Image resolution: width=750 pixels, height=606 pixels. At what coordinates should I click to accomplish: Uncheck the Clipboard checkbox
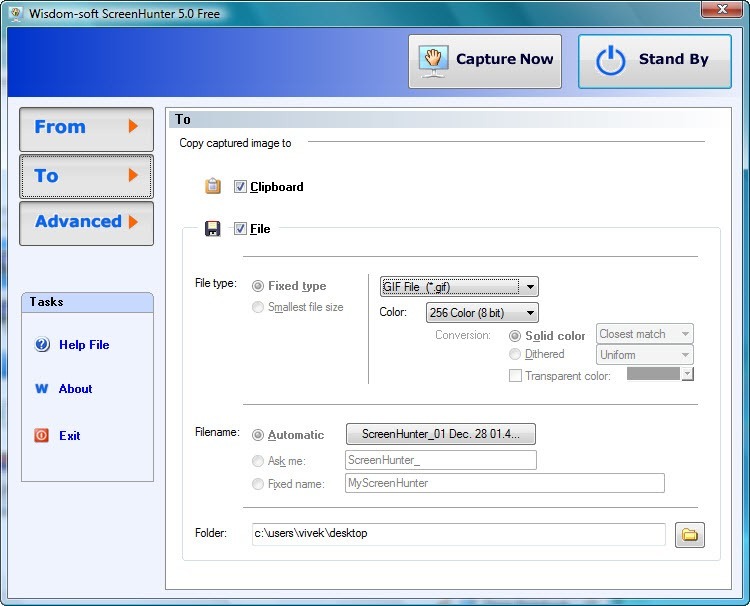click(x=240, y=187)
